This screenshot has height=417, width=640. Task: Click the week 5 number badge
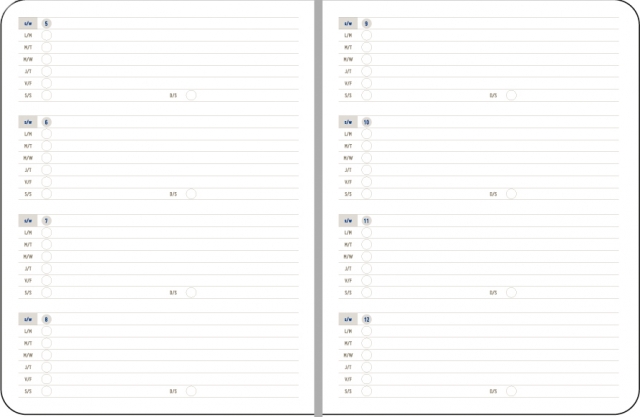pyautogui.click(x=46, y=24)
